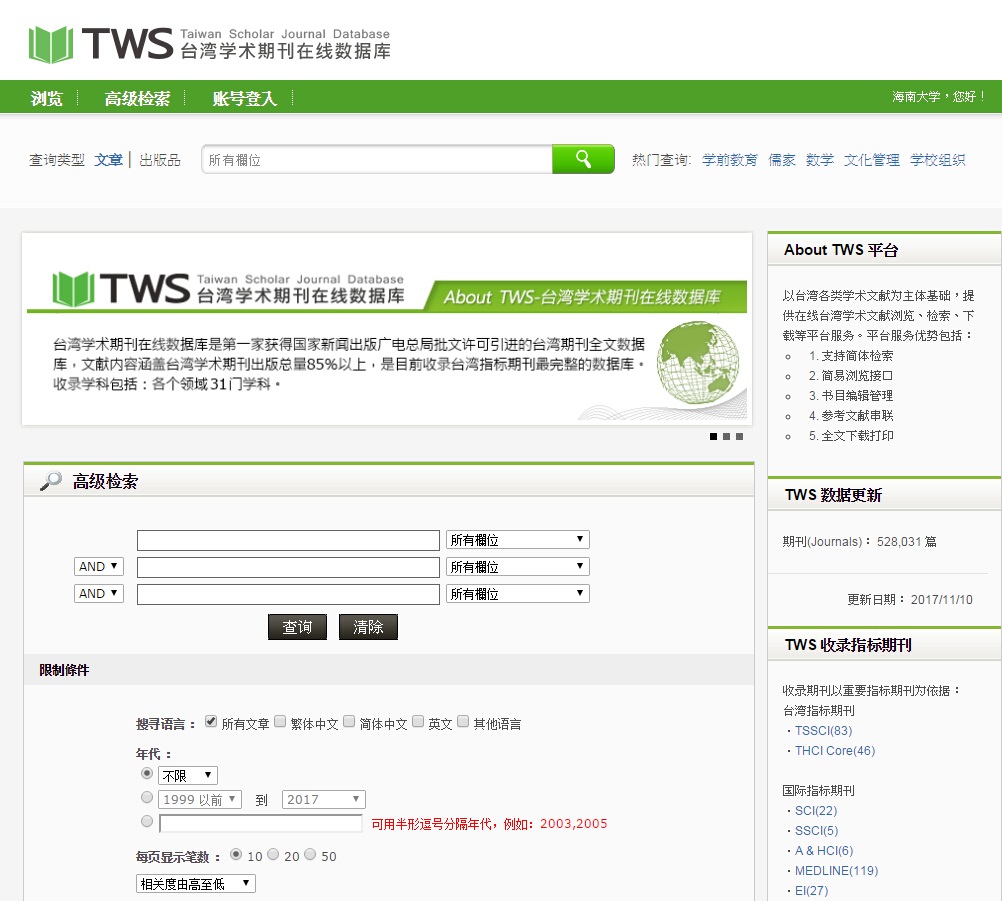Click the 高级检索 magnifier icon
This screenshot has width=1002, height=901.
[x=50, y=482]
